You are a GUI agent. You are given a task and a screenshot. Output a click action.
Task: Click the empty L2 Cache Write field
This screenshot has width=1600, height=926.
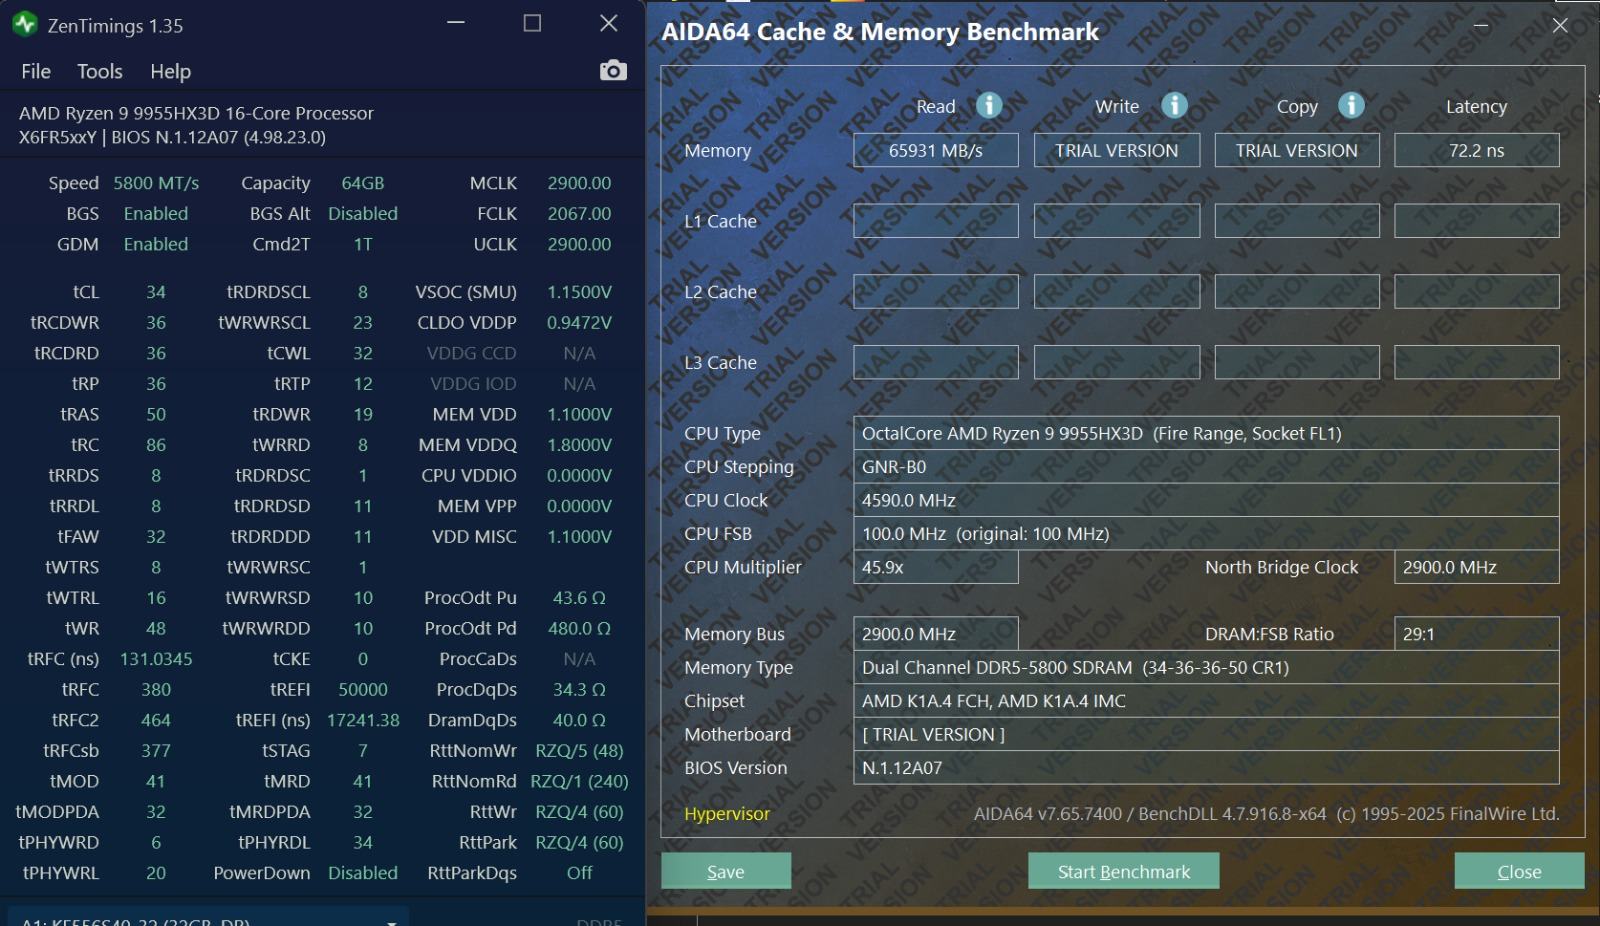coord(1117,292)
